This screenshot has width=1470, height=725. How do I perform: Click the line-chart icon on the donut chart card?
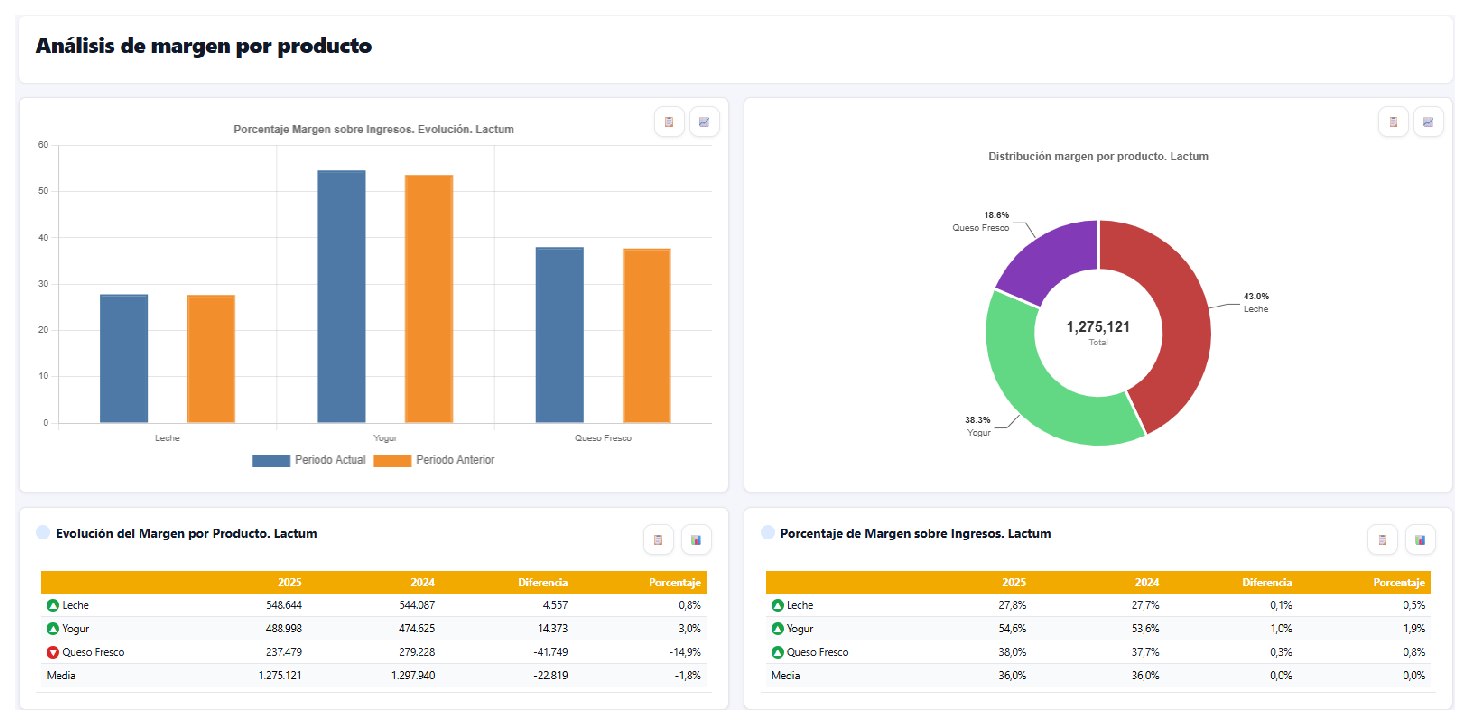[x=1428, y=122]
